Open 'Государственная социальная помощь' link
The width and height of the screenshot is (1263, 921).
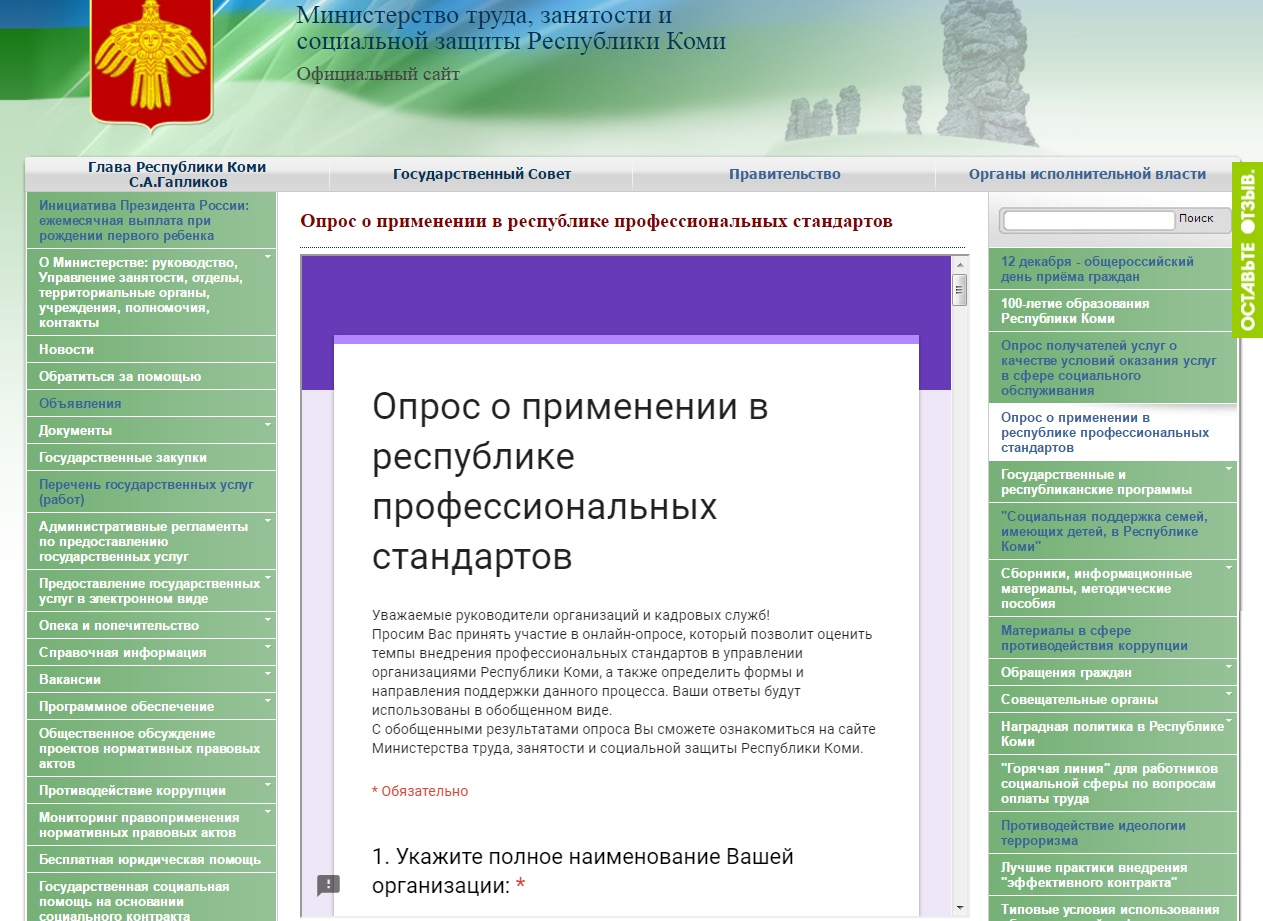[151, 898]
